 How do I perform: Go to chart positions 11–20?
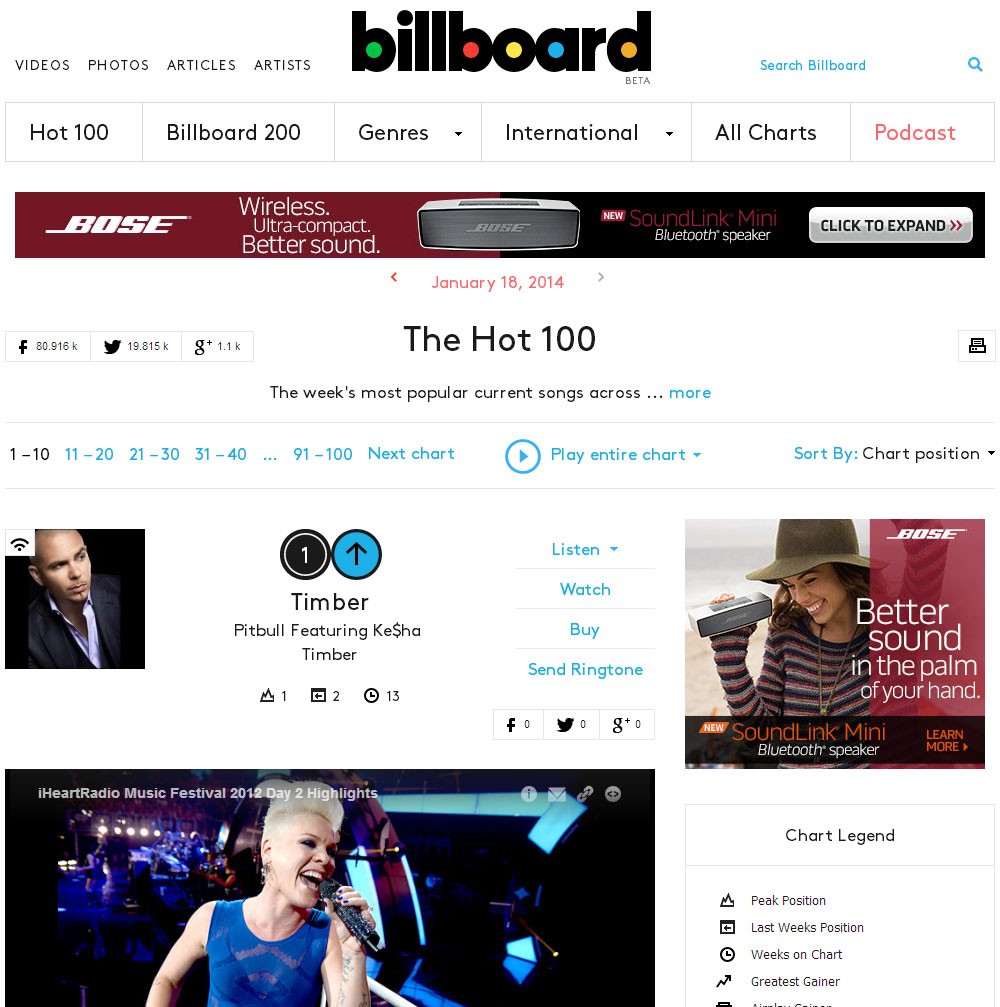(x=89, y=454)
